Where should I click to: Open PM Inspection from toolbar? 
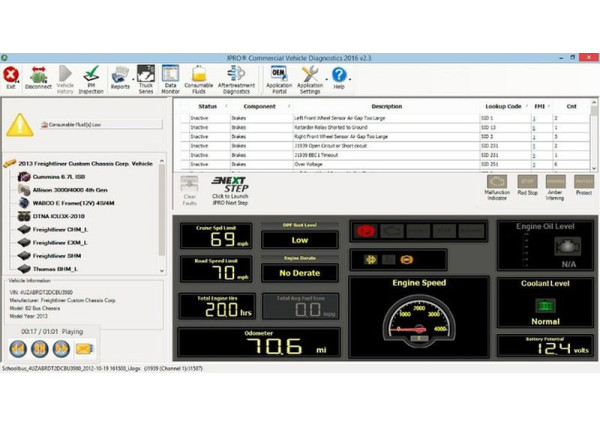point(91,77)
